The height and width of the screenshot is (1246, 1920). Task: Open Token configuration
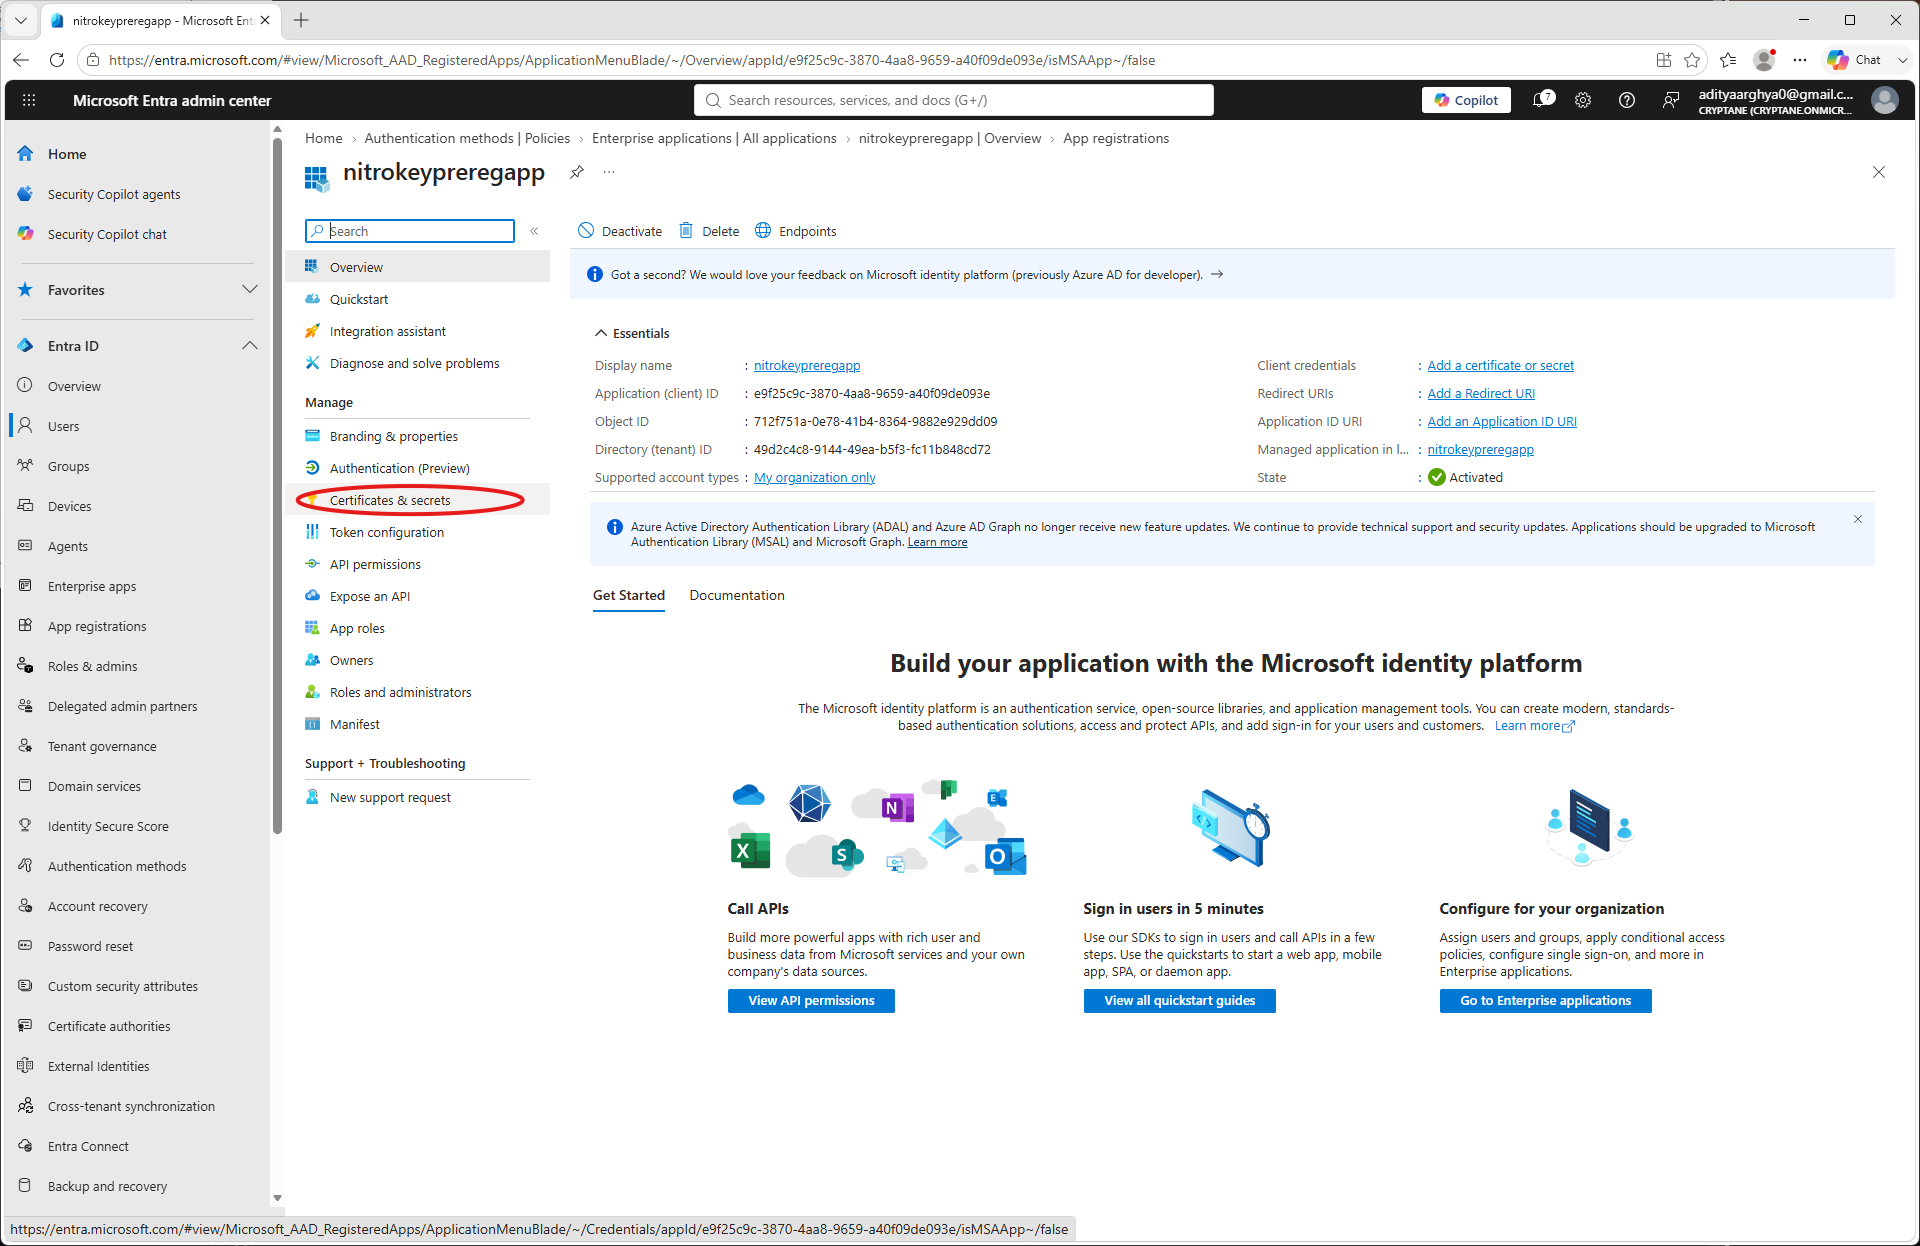(x=418, y=532)
